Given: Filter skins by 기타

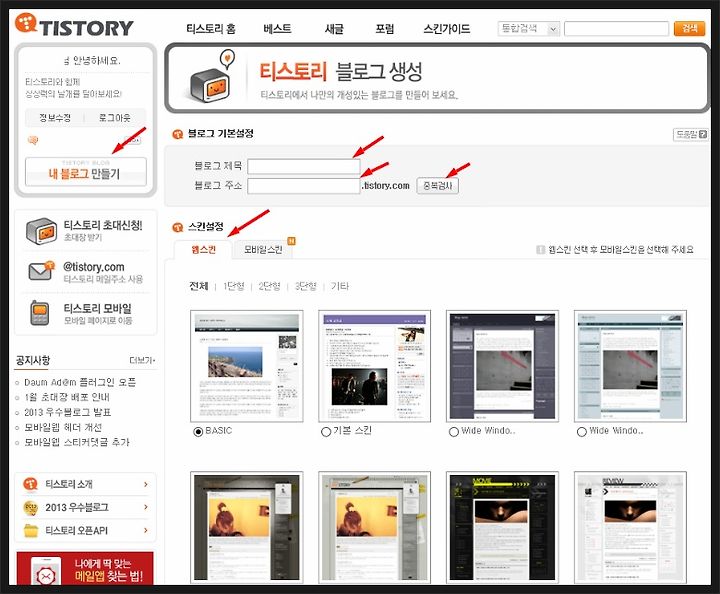Looking at the screenshot, I should [x=340, y=286].
